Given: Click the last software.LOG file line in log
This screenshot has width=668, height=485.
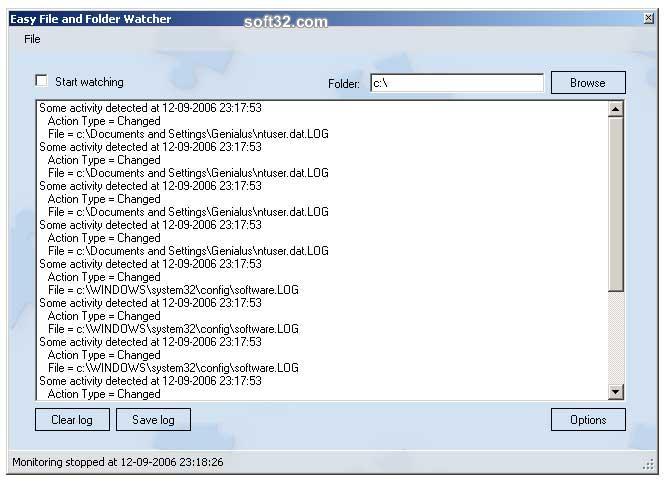Looking at the screenshot, I should (x=173, y=368).
